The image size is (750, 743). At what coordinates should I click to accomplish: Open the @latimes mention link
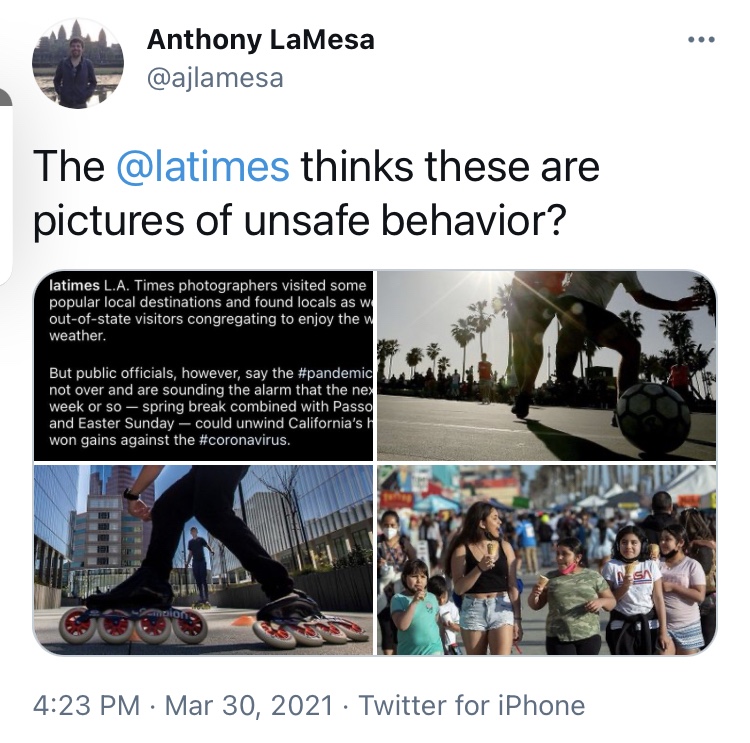tap(203, 167)
